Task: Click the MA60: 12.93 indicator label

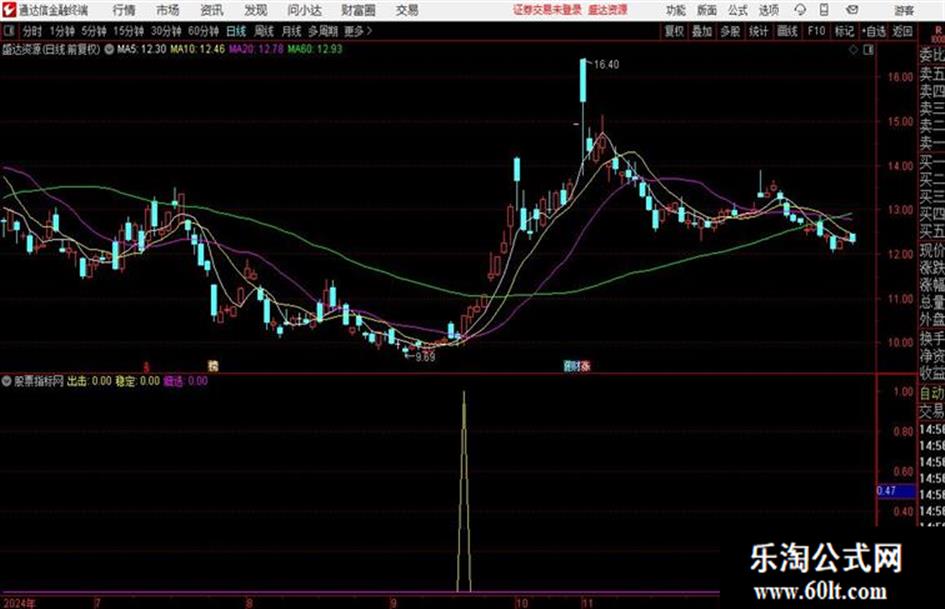Action: [x=315, y=49]
